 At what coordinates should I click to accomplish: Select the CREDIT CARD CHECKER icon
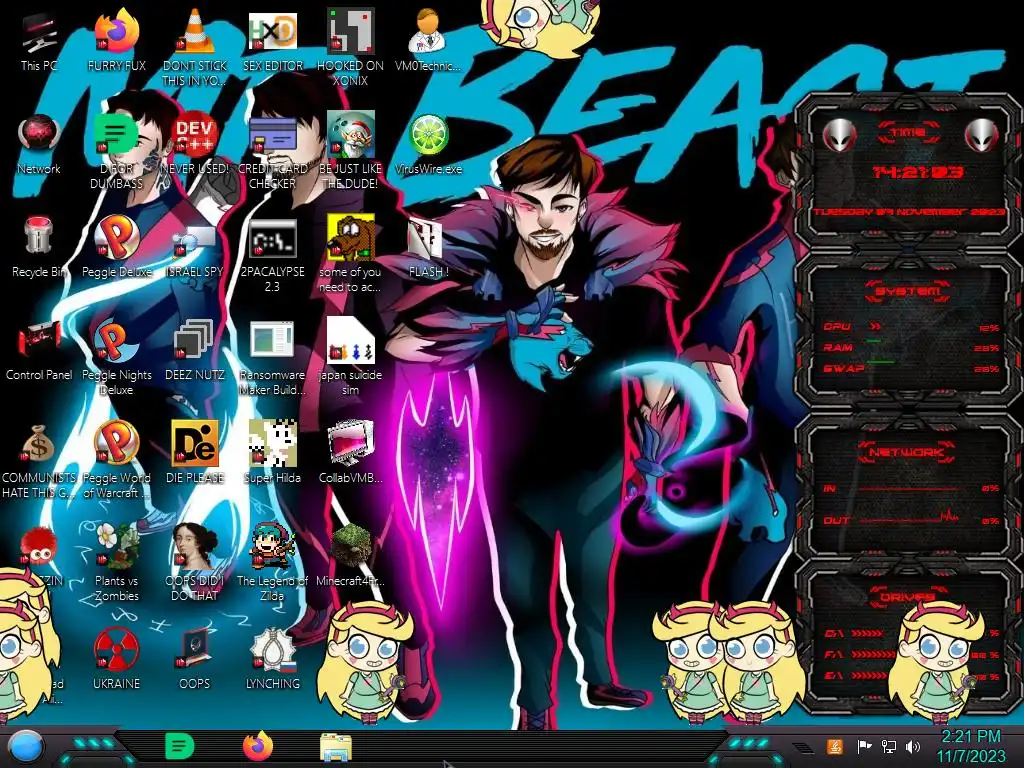[273, 136]
